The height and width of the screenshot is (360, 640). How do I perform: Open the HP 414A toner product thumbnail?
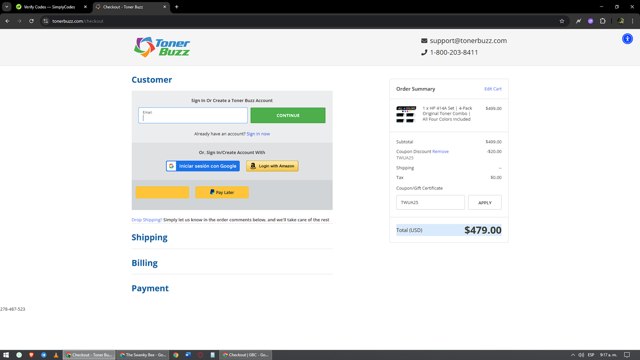coord(406,114)
